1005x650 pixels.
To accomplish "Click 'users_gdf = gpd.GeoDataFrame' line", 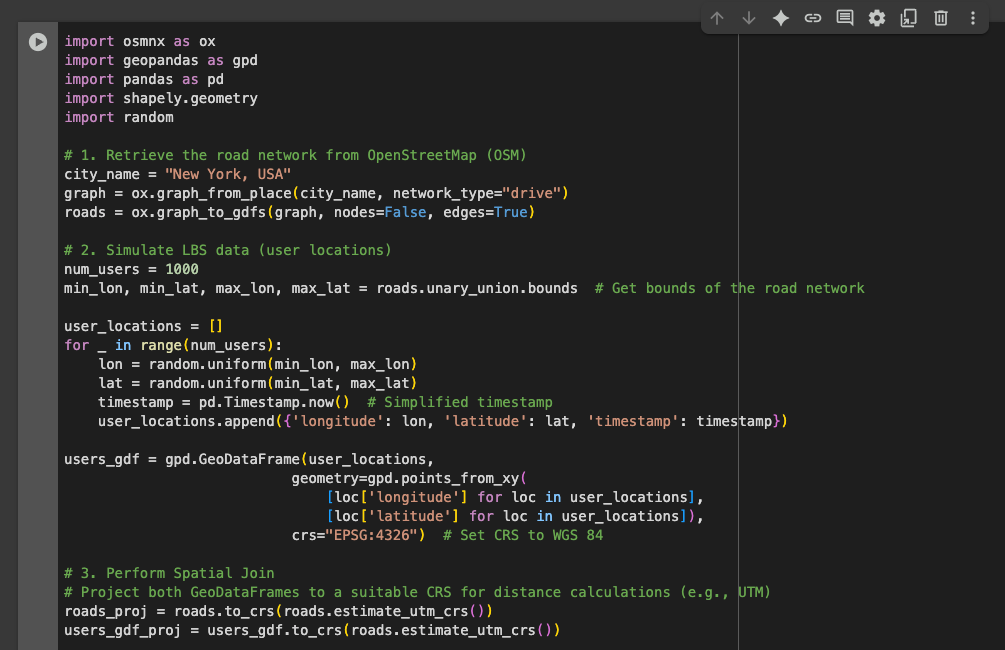I will (x=249, y=459).
